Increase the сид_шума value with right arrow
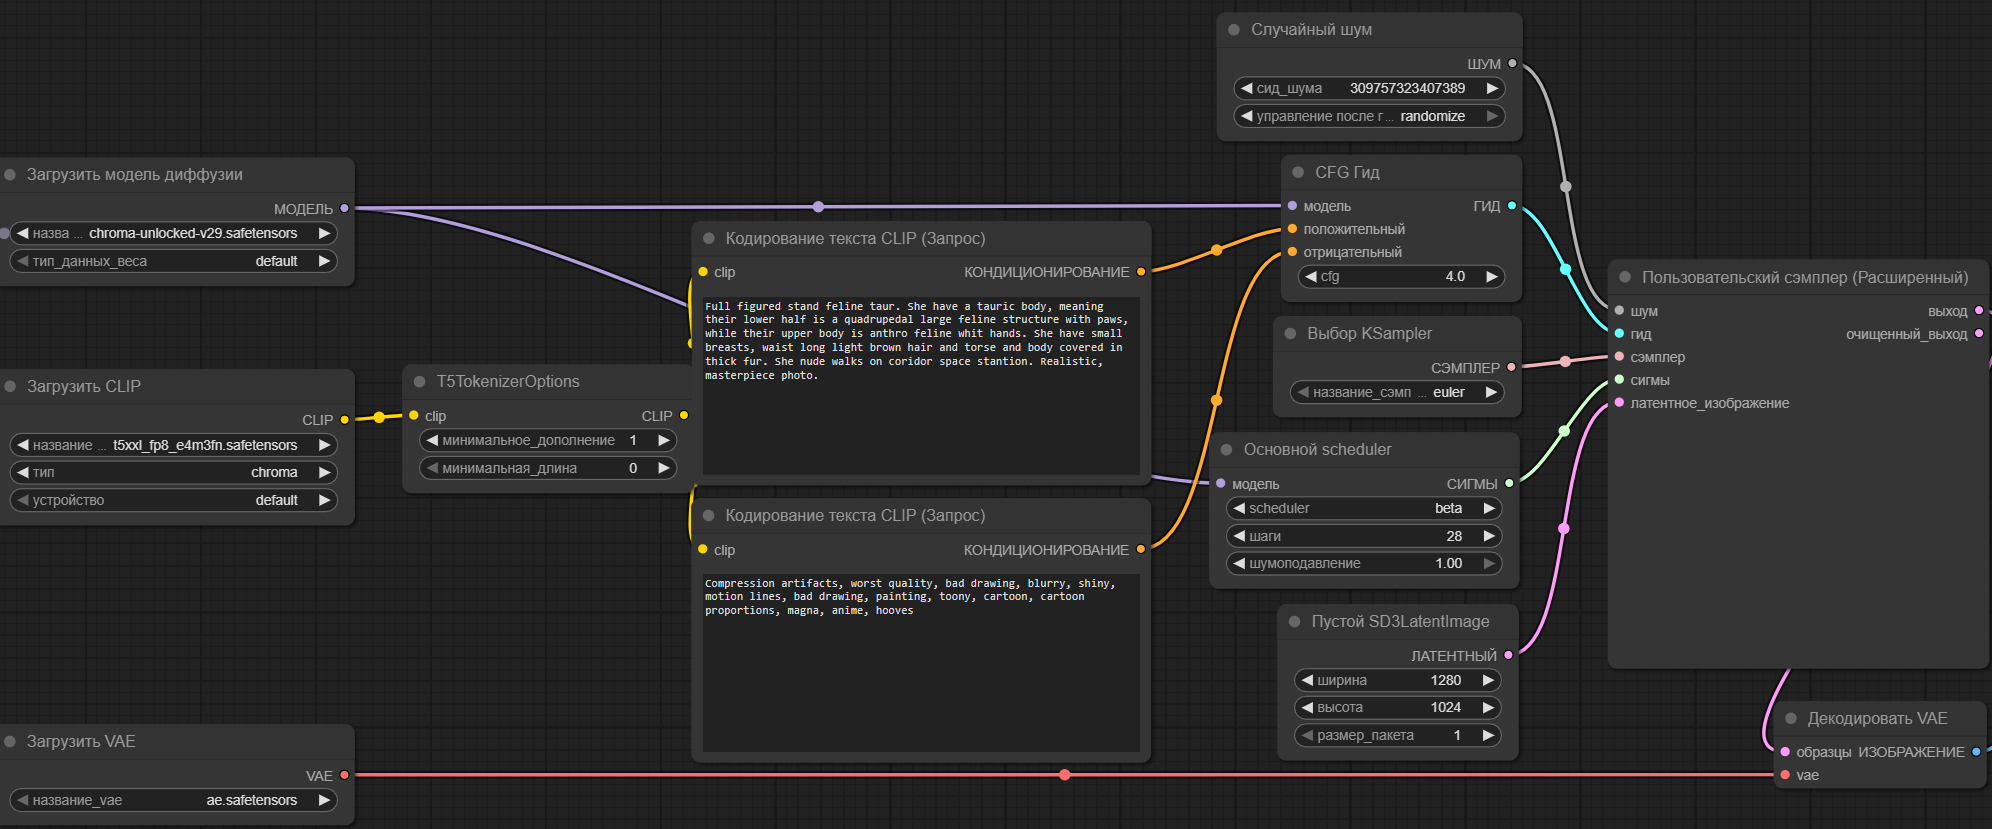The width and height of the screenshot is (1992, 829). (1492, 88)
